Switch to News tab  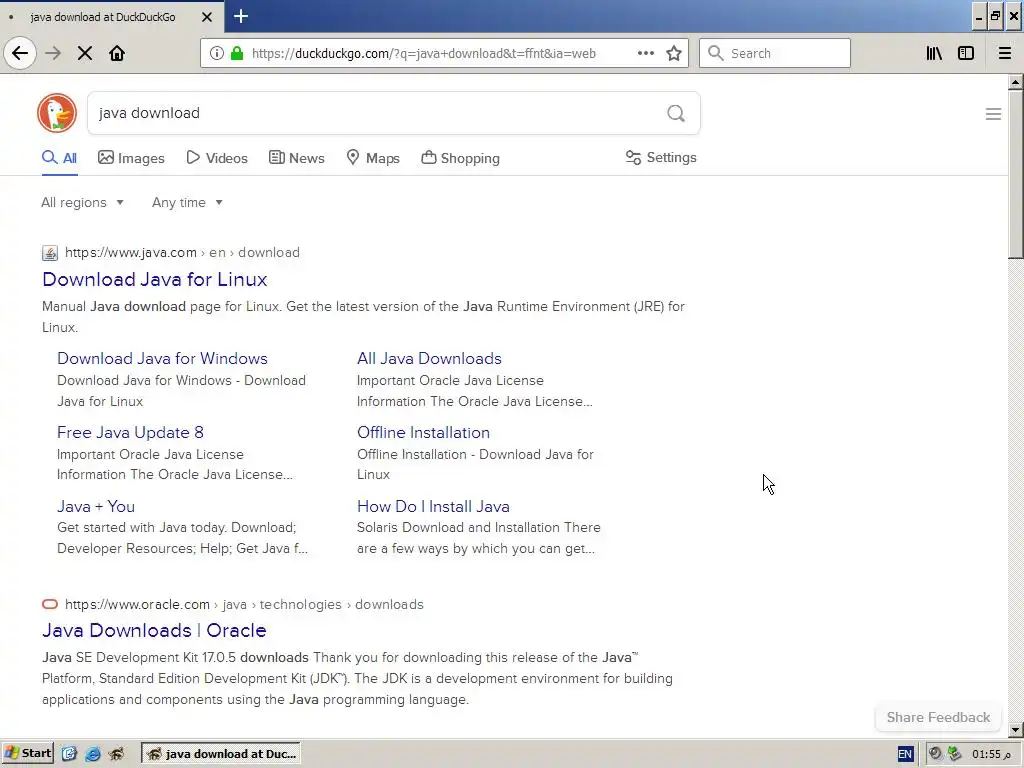[x=296, y=158]
